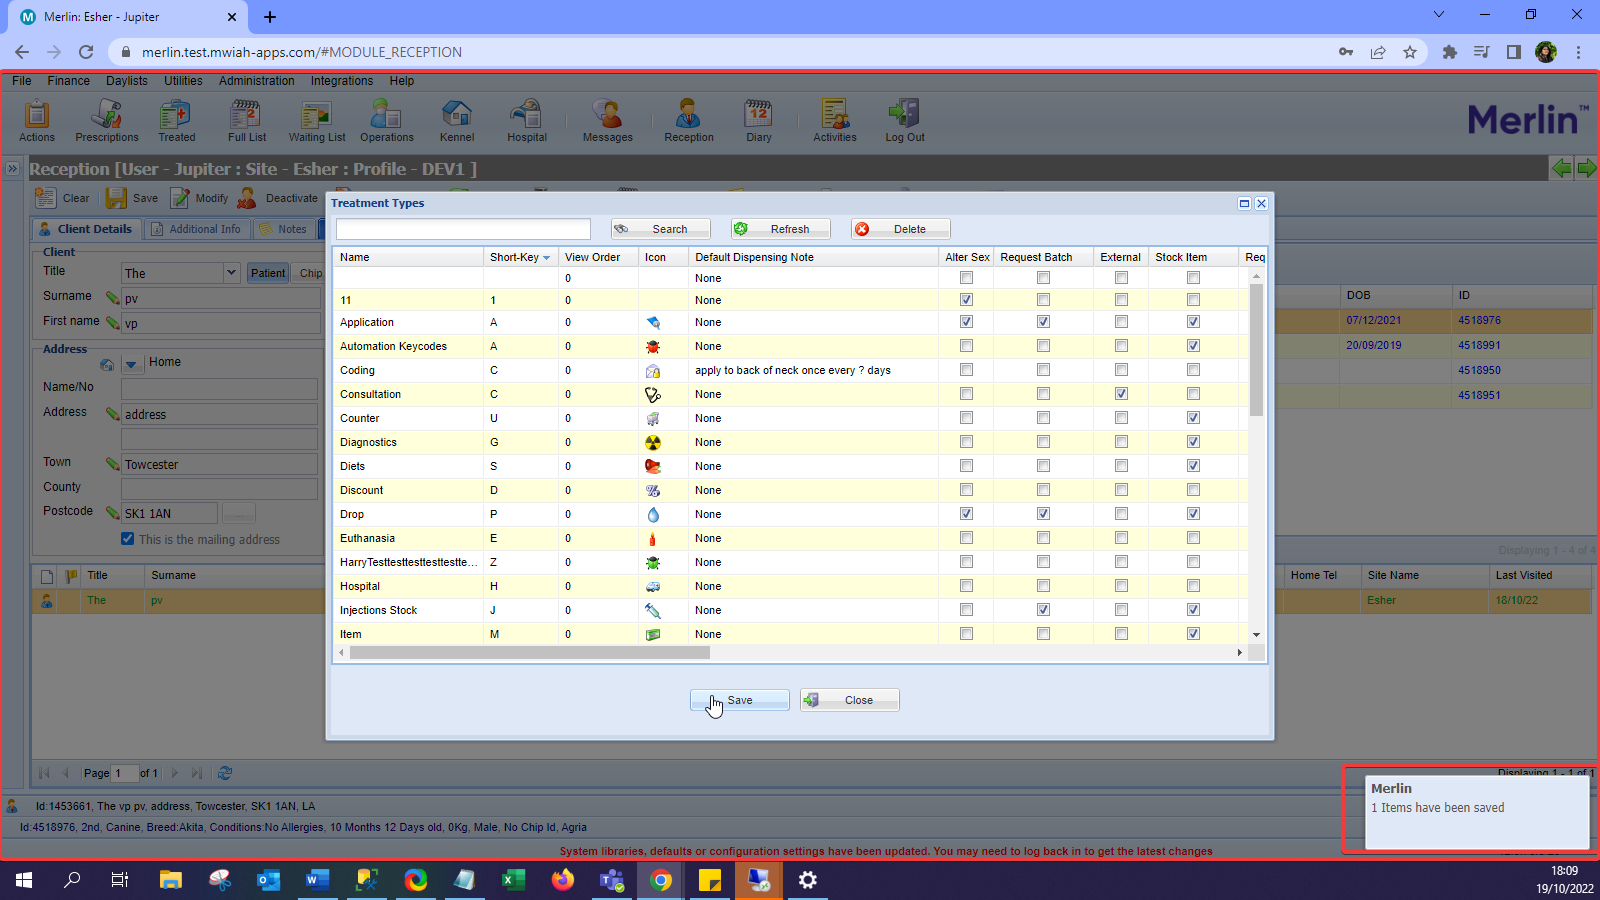The width and height of the screenshot is (1600, 900).
Task: Open the Daylists menu
Action: (x=127, y=81)
